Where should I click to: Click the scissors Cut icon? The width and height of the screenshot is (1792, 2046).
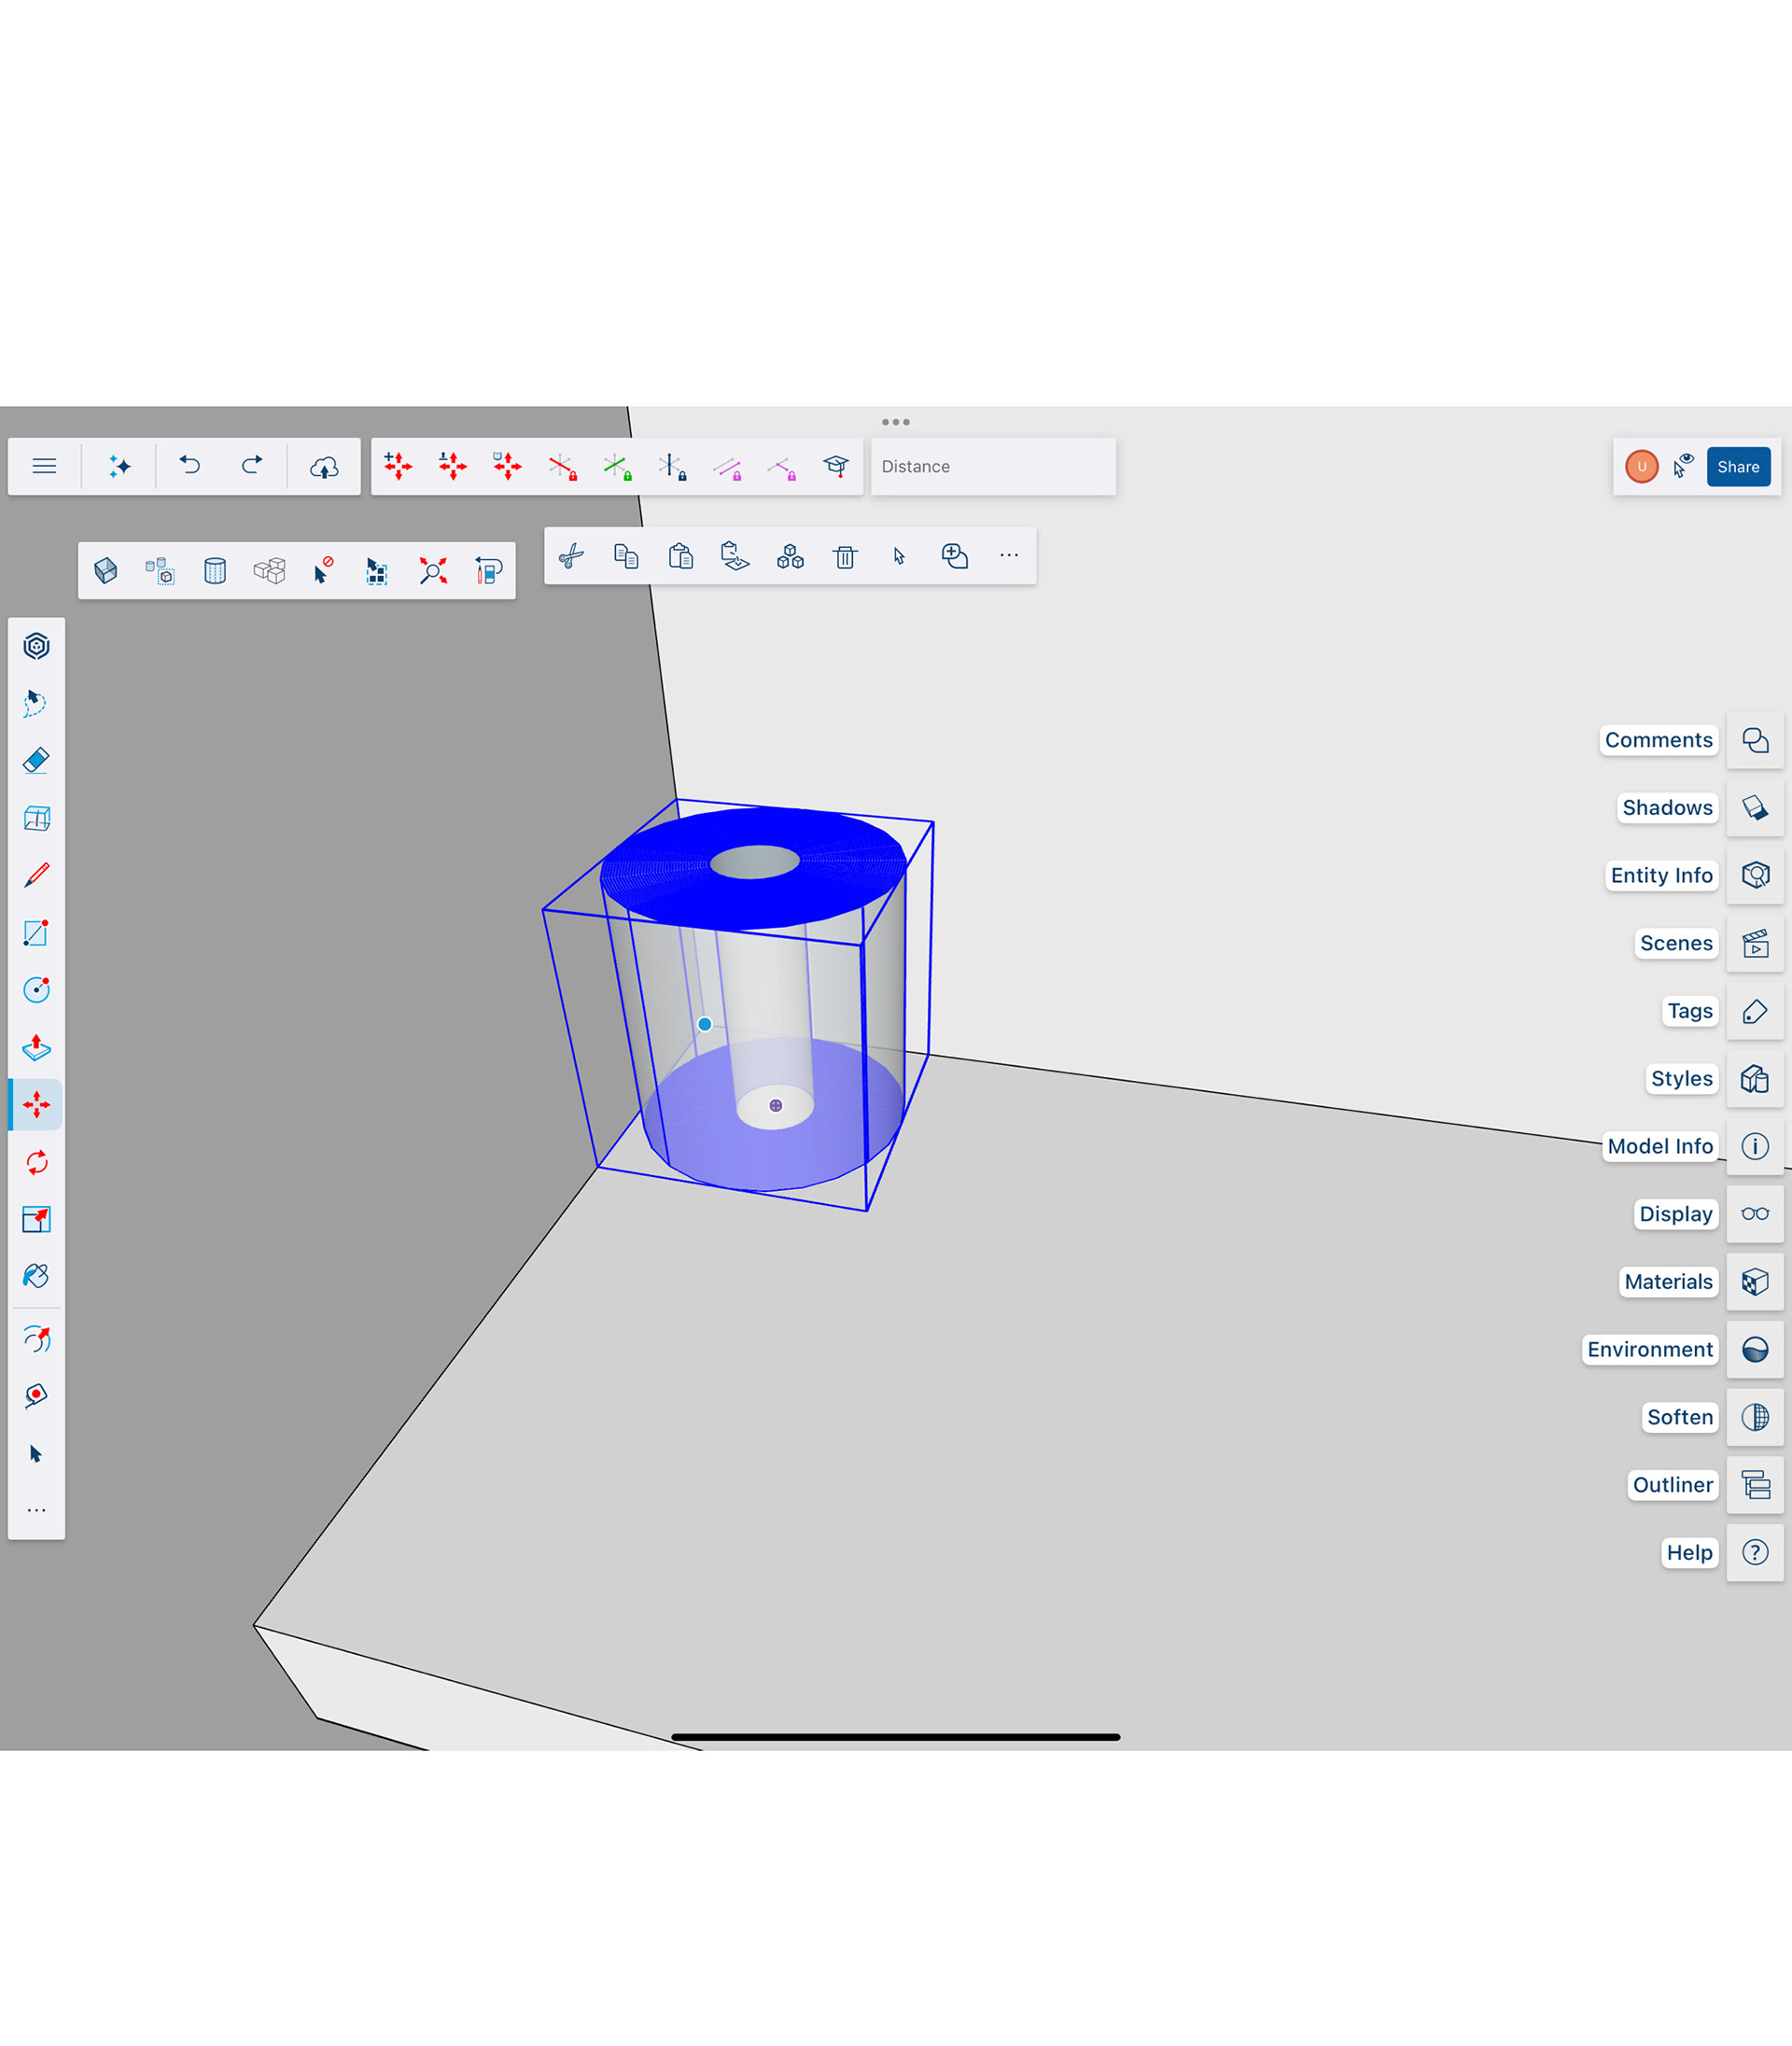[571, 556]
